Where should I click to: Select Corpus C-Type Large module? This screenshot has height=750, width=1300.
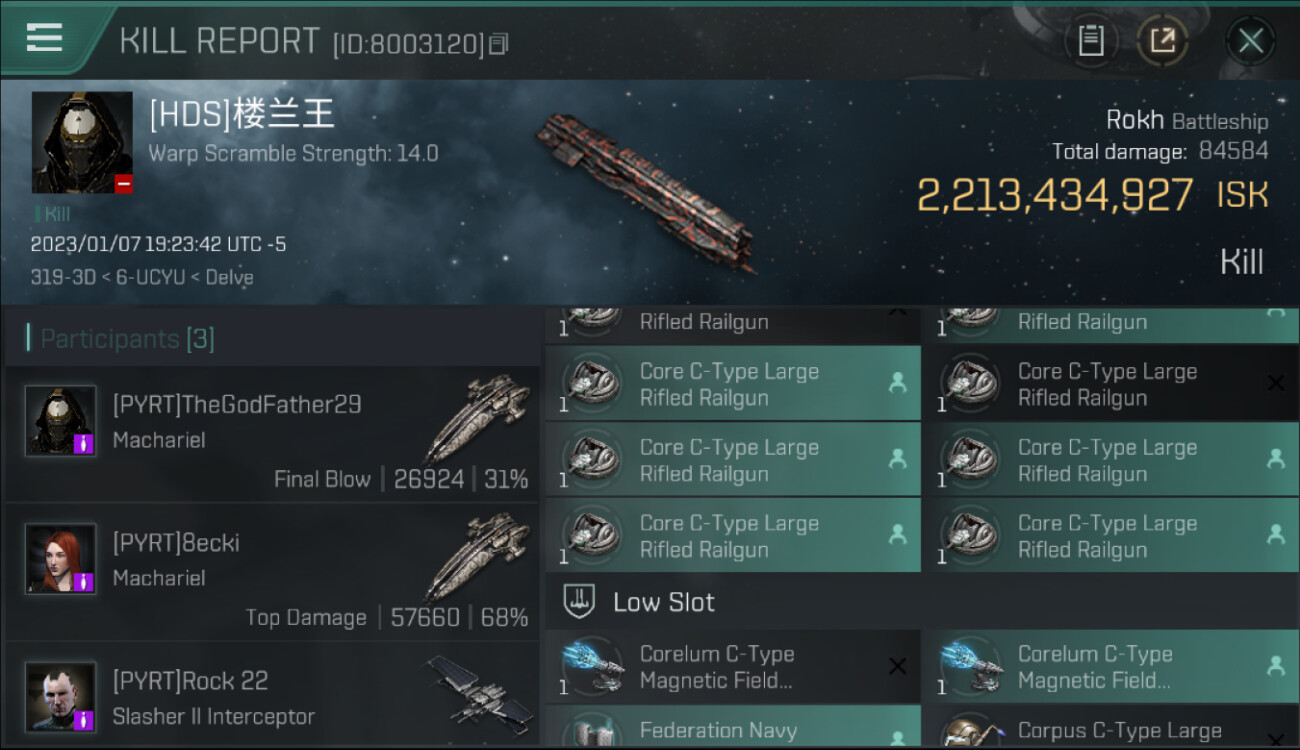(x=1111, y=726)
